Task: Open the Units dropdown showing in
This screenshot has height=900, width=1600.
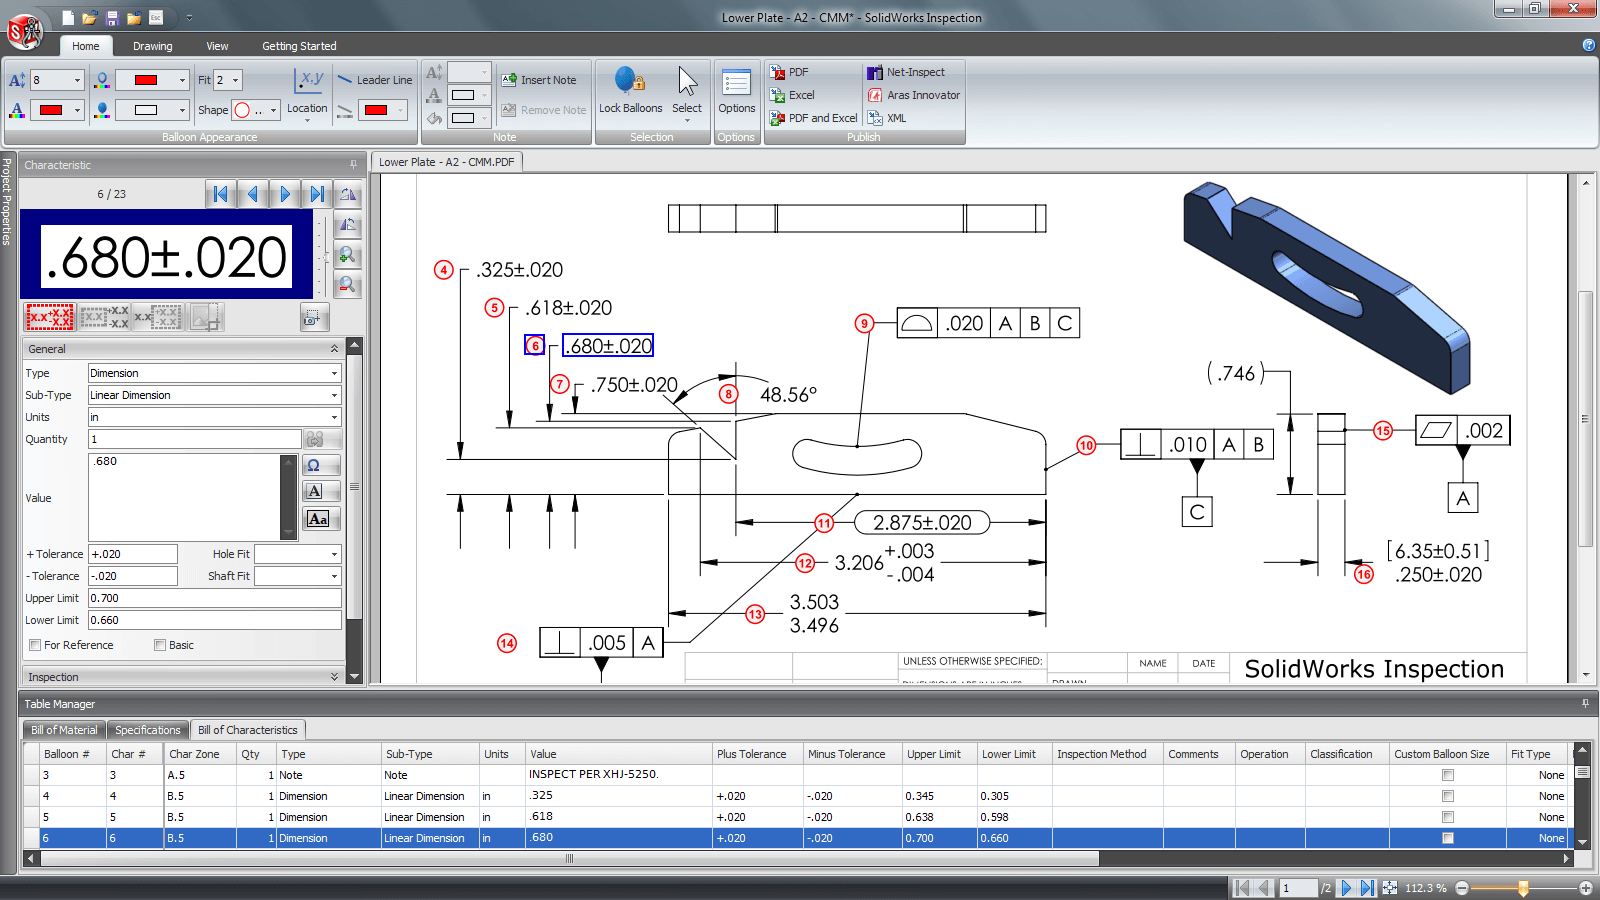Action: (x=334, y=417)
